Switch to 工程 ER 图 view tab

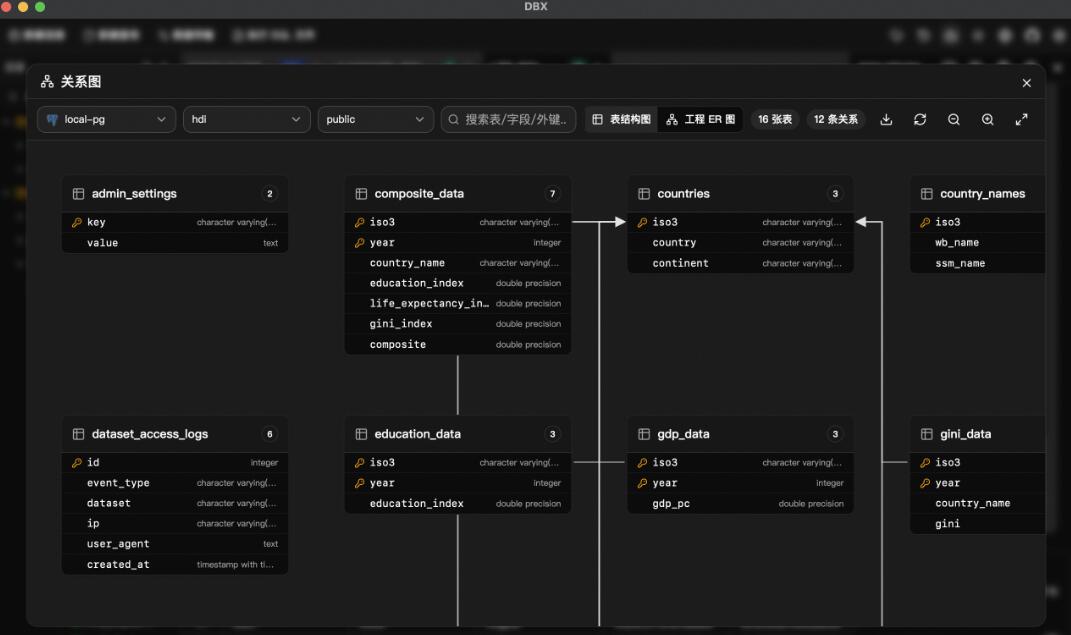pos(701,119)
